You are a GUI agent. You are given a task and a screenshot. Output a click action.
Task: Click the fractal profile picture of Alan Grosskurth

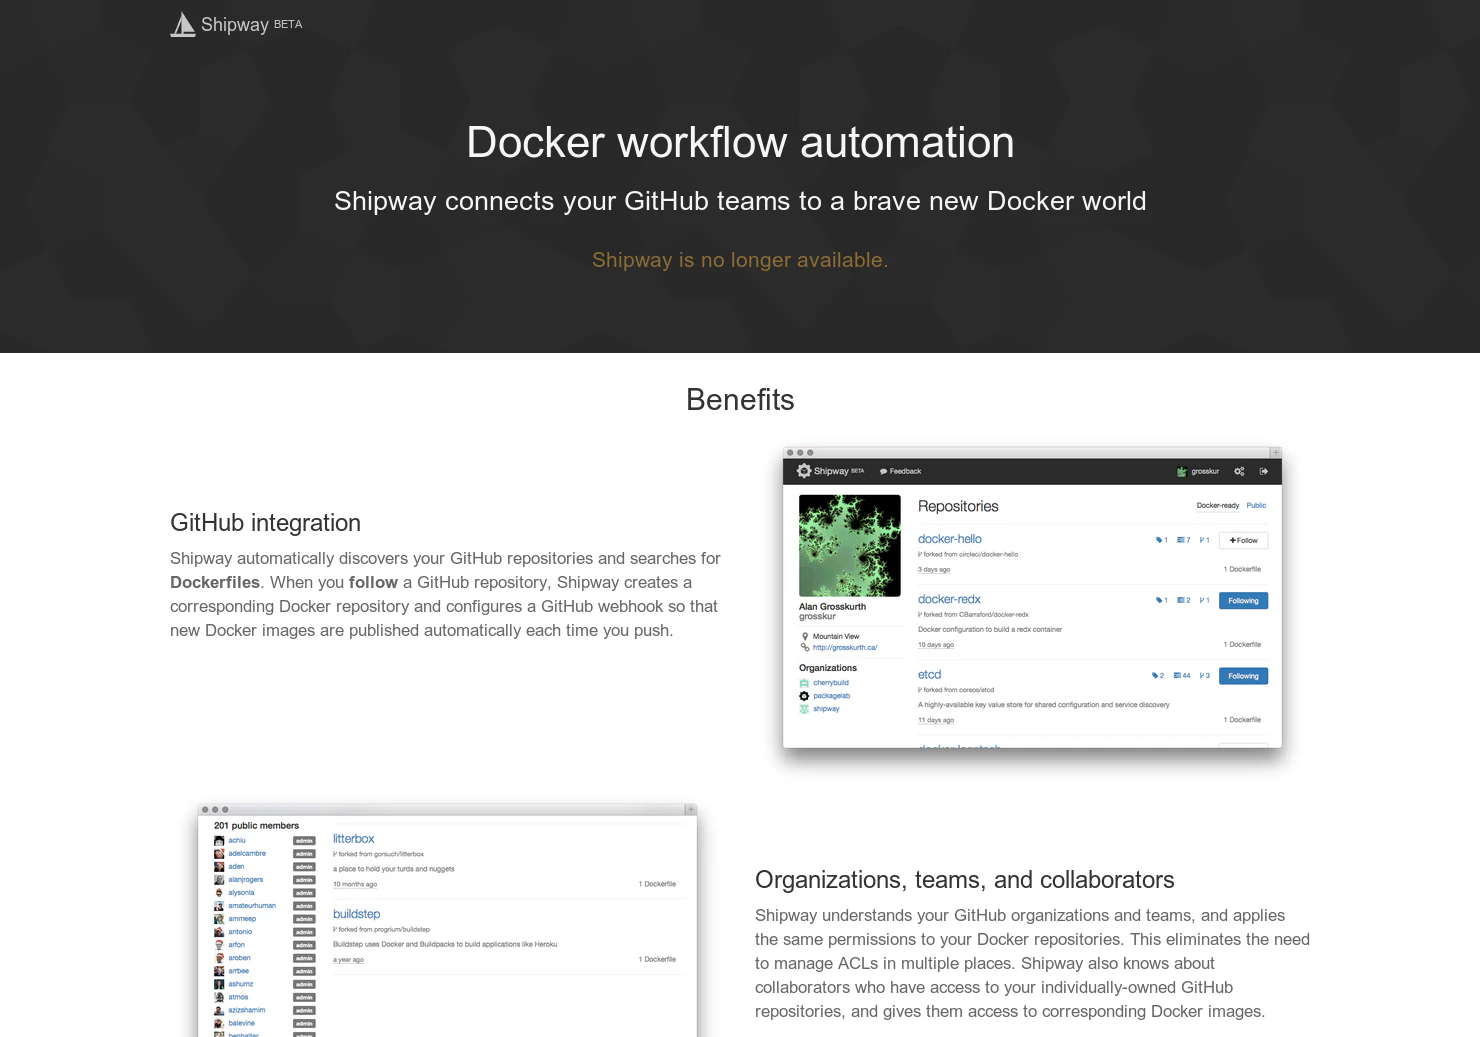coord(850,545)
